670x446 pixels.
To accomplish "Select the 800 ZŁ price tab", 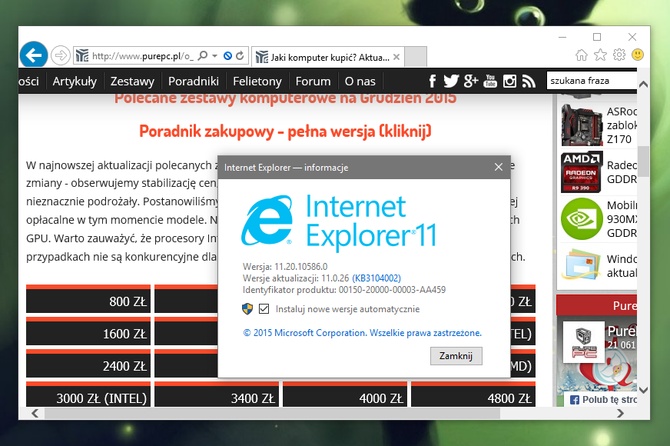I will click(88, 299).
